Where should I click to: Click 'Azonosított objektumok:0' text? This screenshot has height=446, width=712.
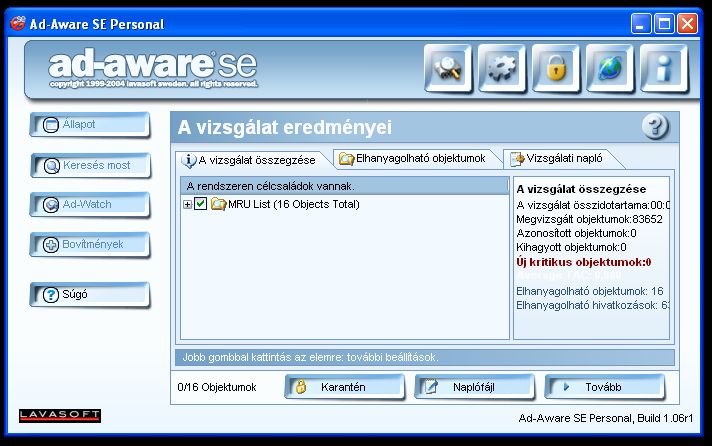click(576, 233)
